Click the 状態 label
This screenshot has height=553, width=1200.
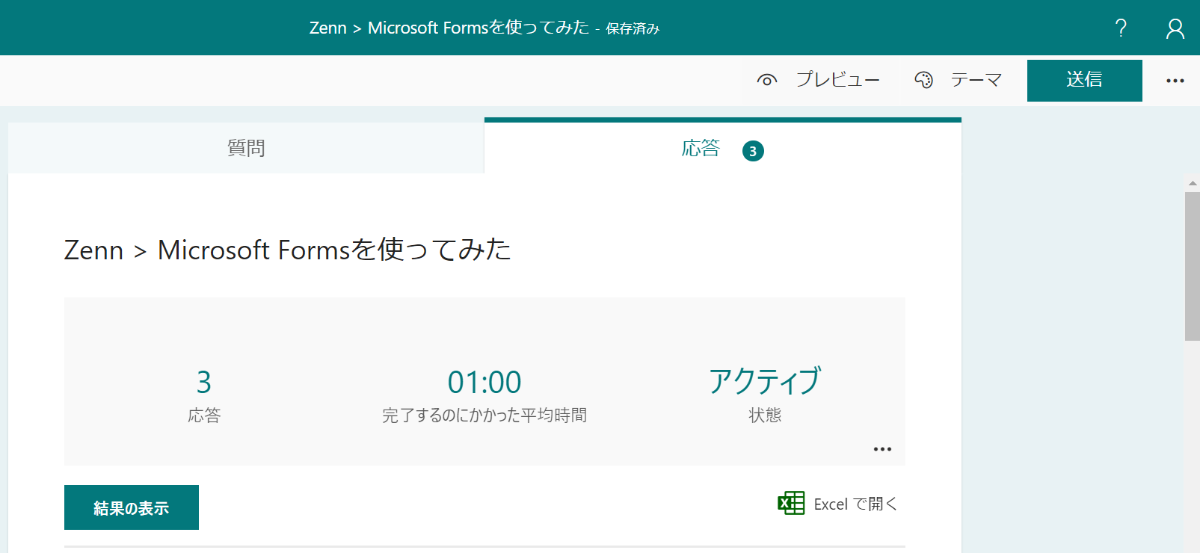[765, 414]
